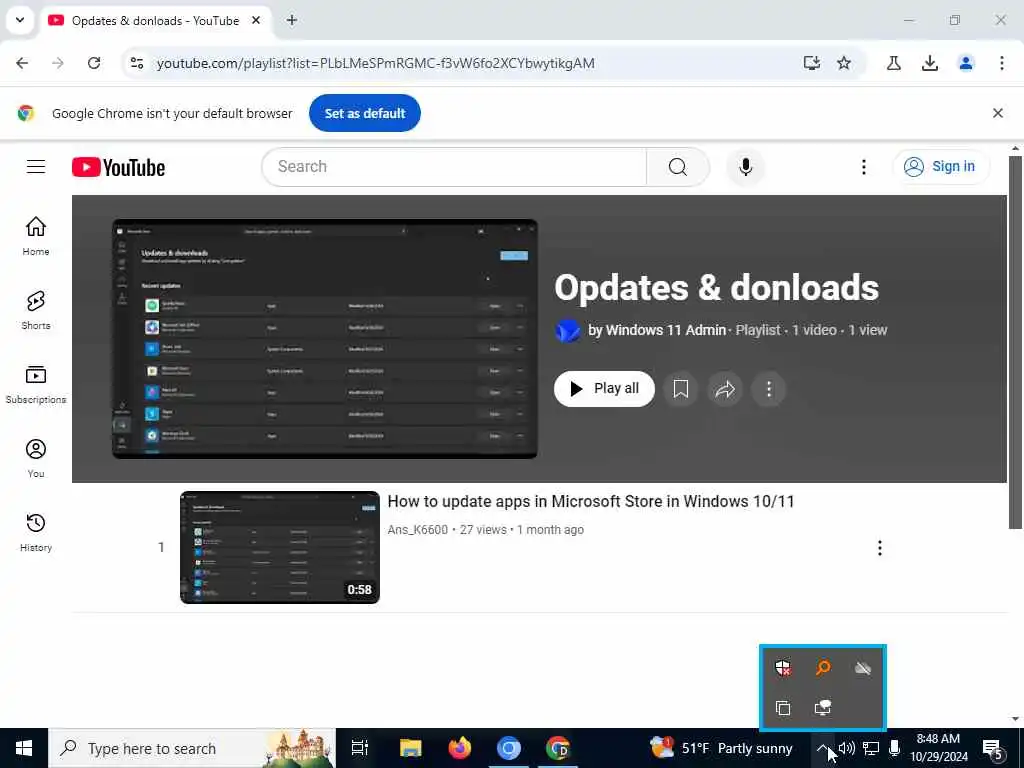Click the browser forward arrow
1024x768 pixels.
(58, 63)
